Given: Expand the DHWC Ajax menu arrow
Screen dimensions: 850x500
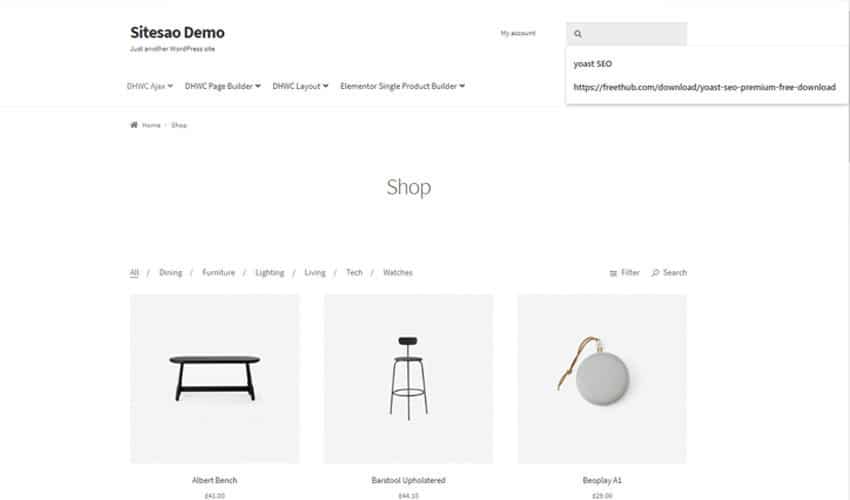Looking at the screenshot, I should 170,86.
